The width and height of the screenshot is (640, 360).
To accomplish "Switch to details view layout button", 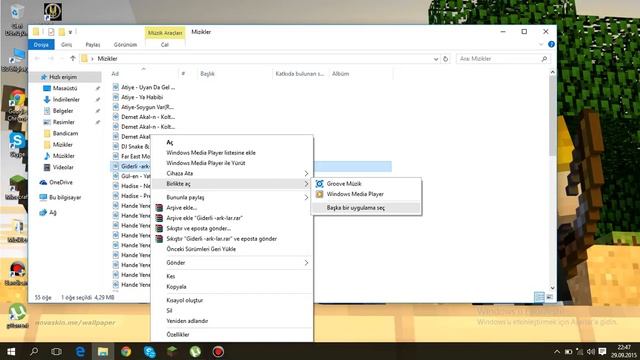I will point(539,297).
